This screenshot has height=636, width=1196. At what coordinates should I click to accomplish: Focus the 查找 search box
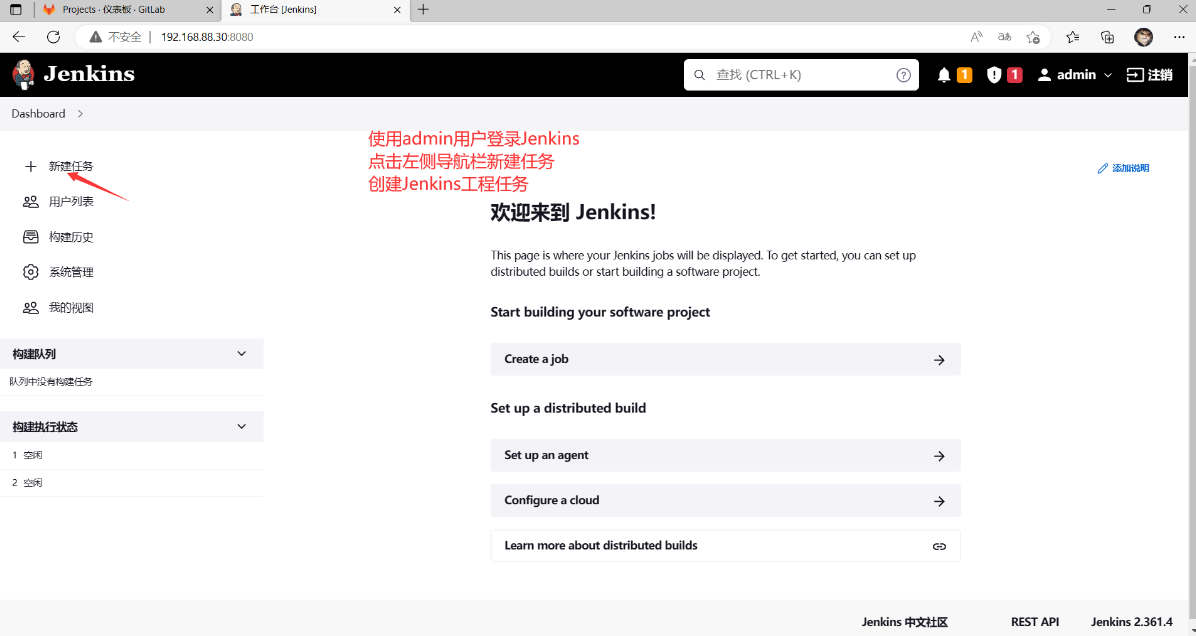click(x=801, y=75)
